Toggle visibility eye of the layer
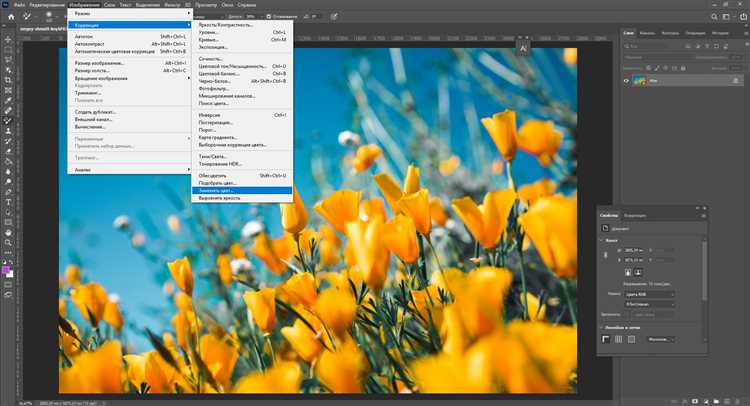Screen dimensions: 750x406 pyautogui.click(x=626, y=81)
